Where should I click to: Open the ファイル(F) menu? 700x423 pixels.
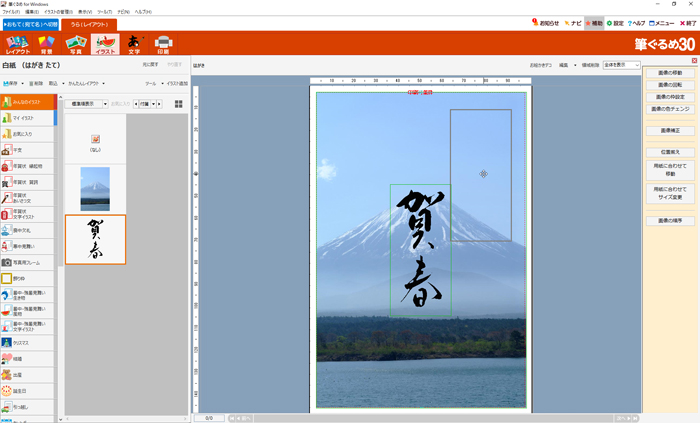coord(11,12)
